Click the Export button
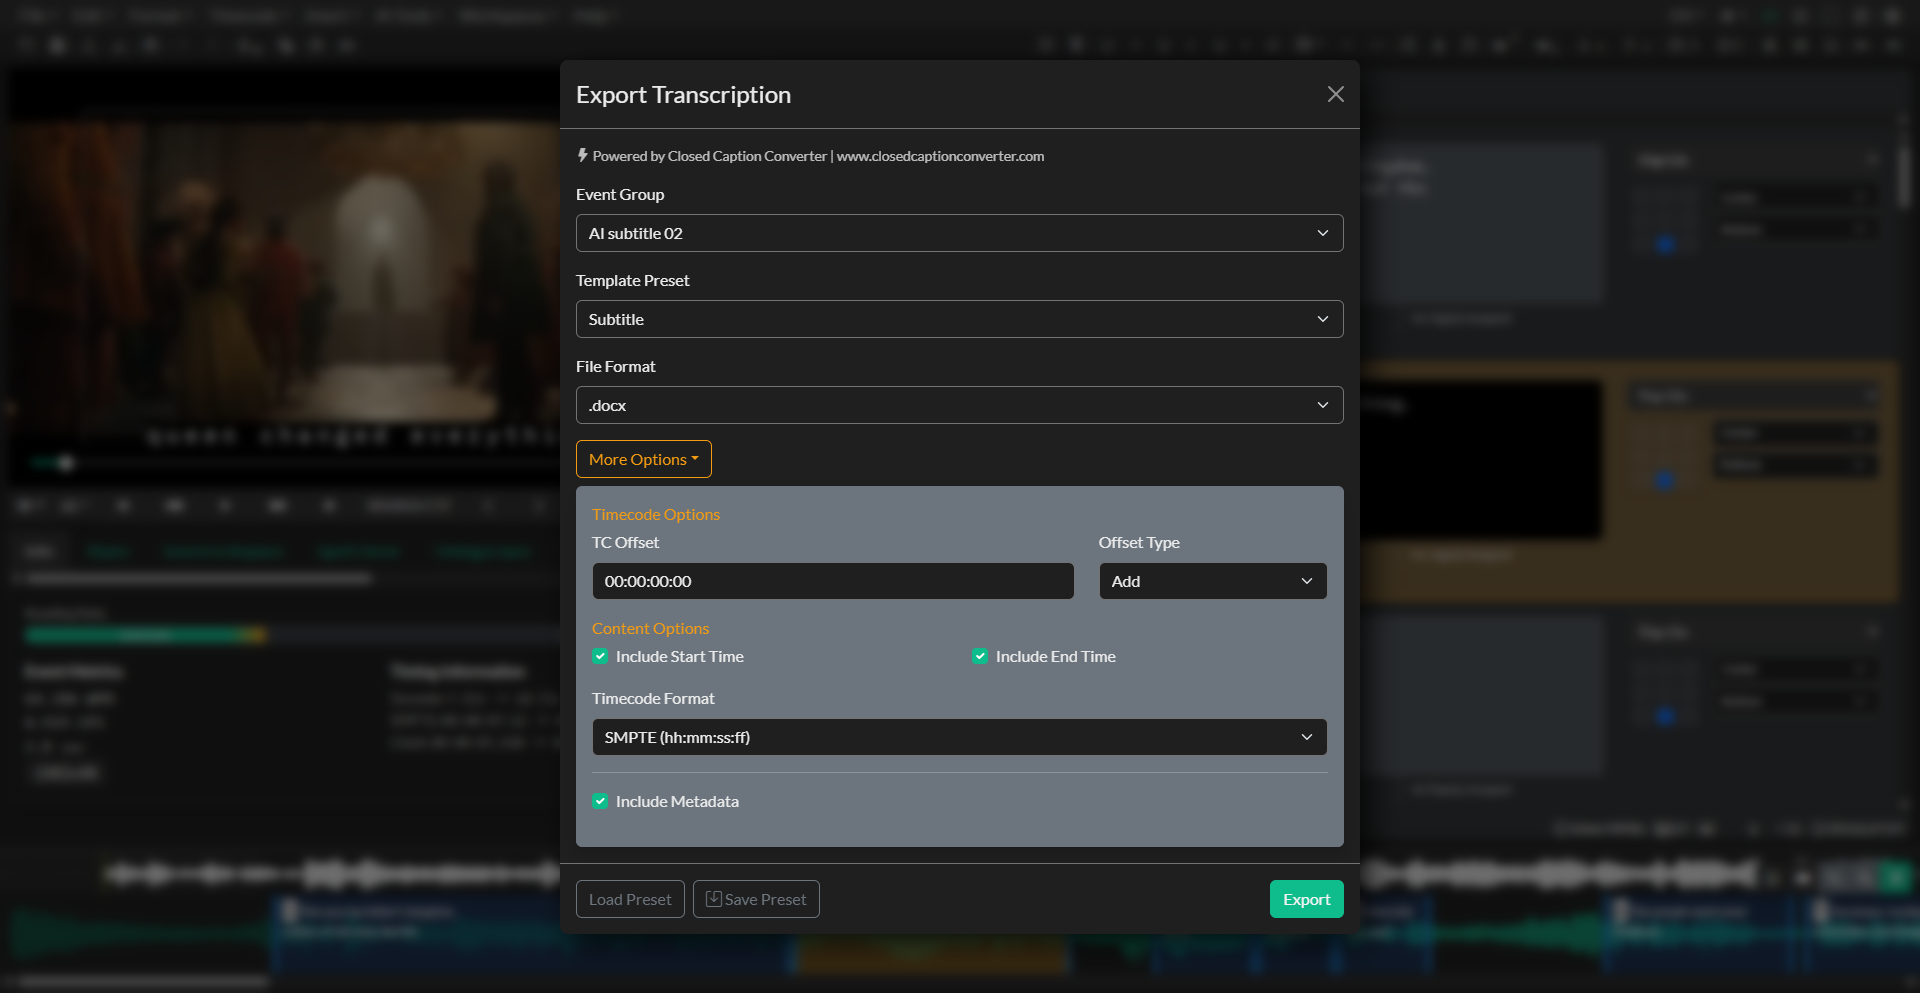This screenshot has height=993, width=1920. [x=1306, y=898]
